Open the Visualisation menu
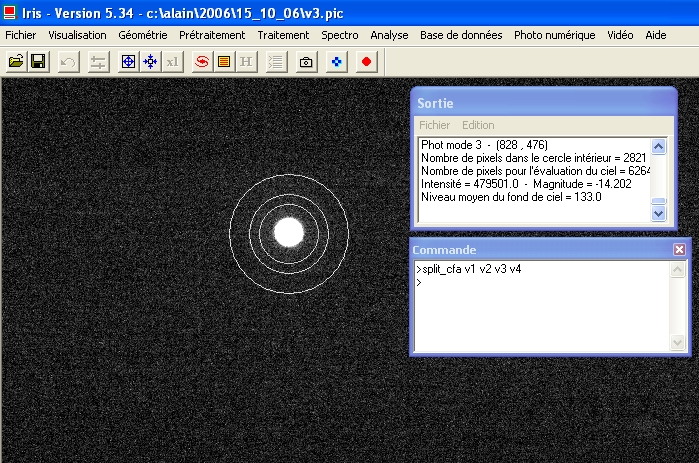 (x=77, y=35)
